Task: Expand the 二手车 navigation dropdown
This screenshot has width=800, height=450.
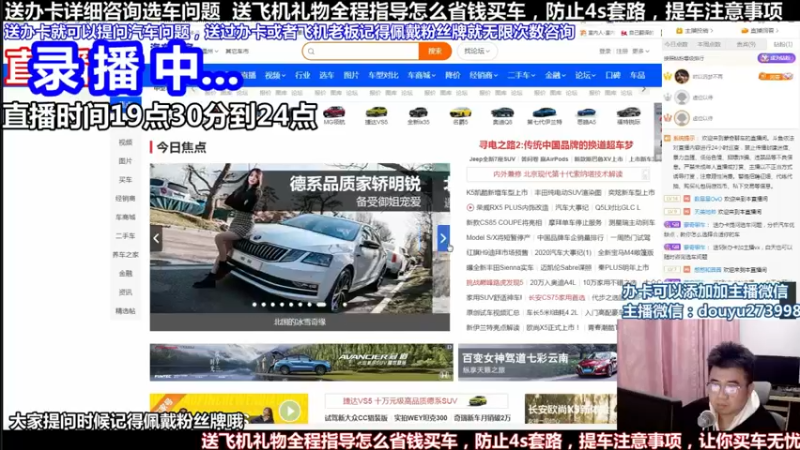Action: coord(521,76)
